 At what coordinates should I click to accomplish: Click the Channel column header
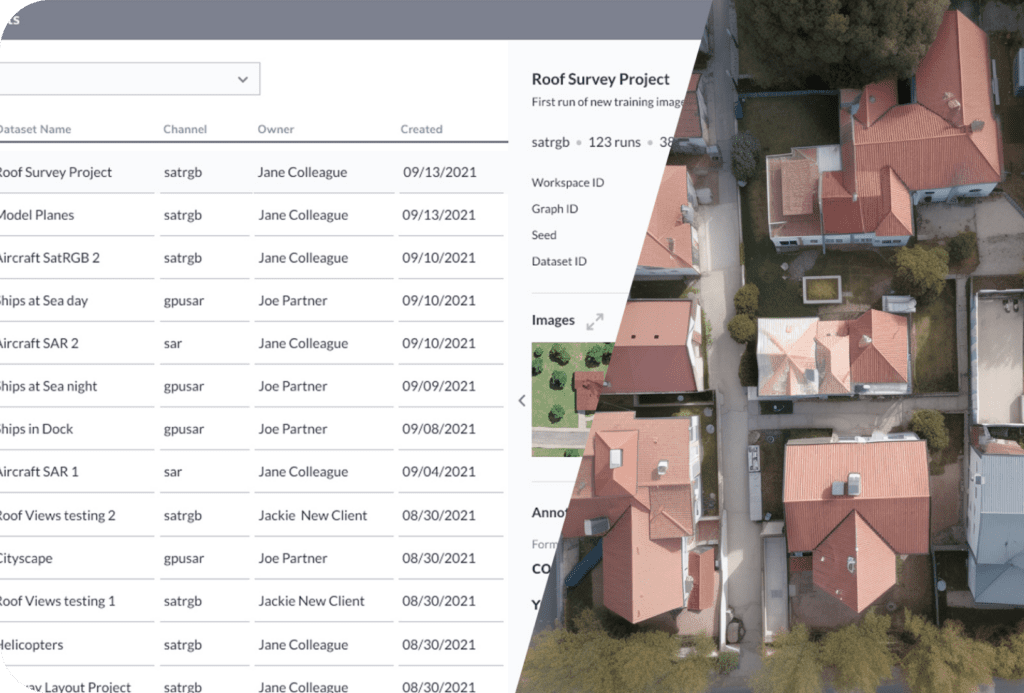[184, 128]
